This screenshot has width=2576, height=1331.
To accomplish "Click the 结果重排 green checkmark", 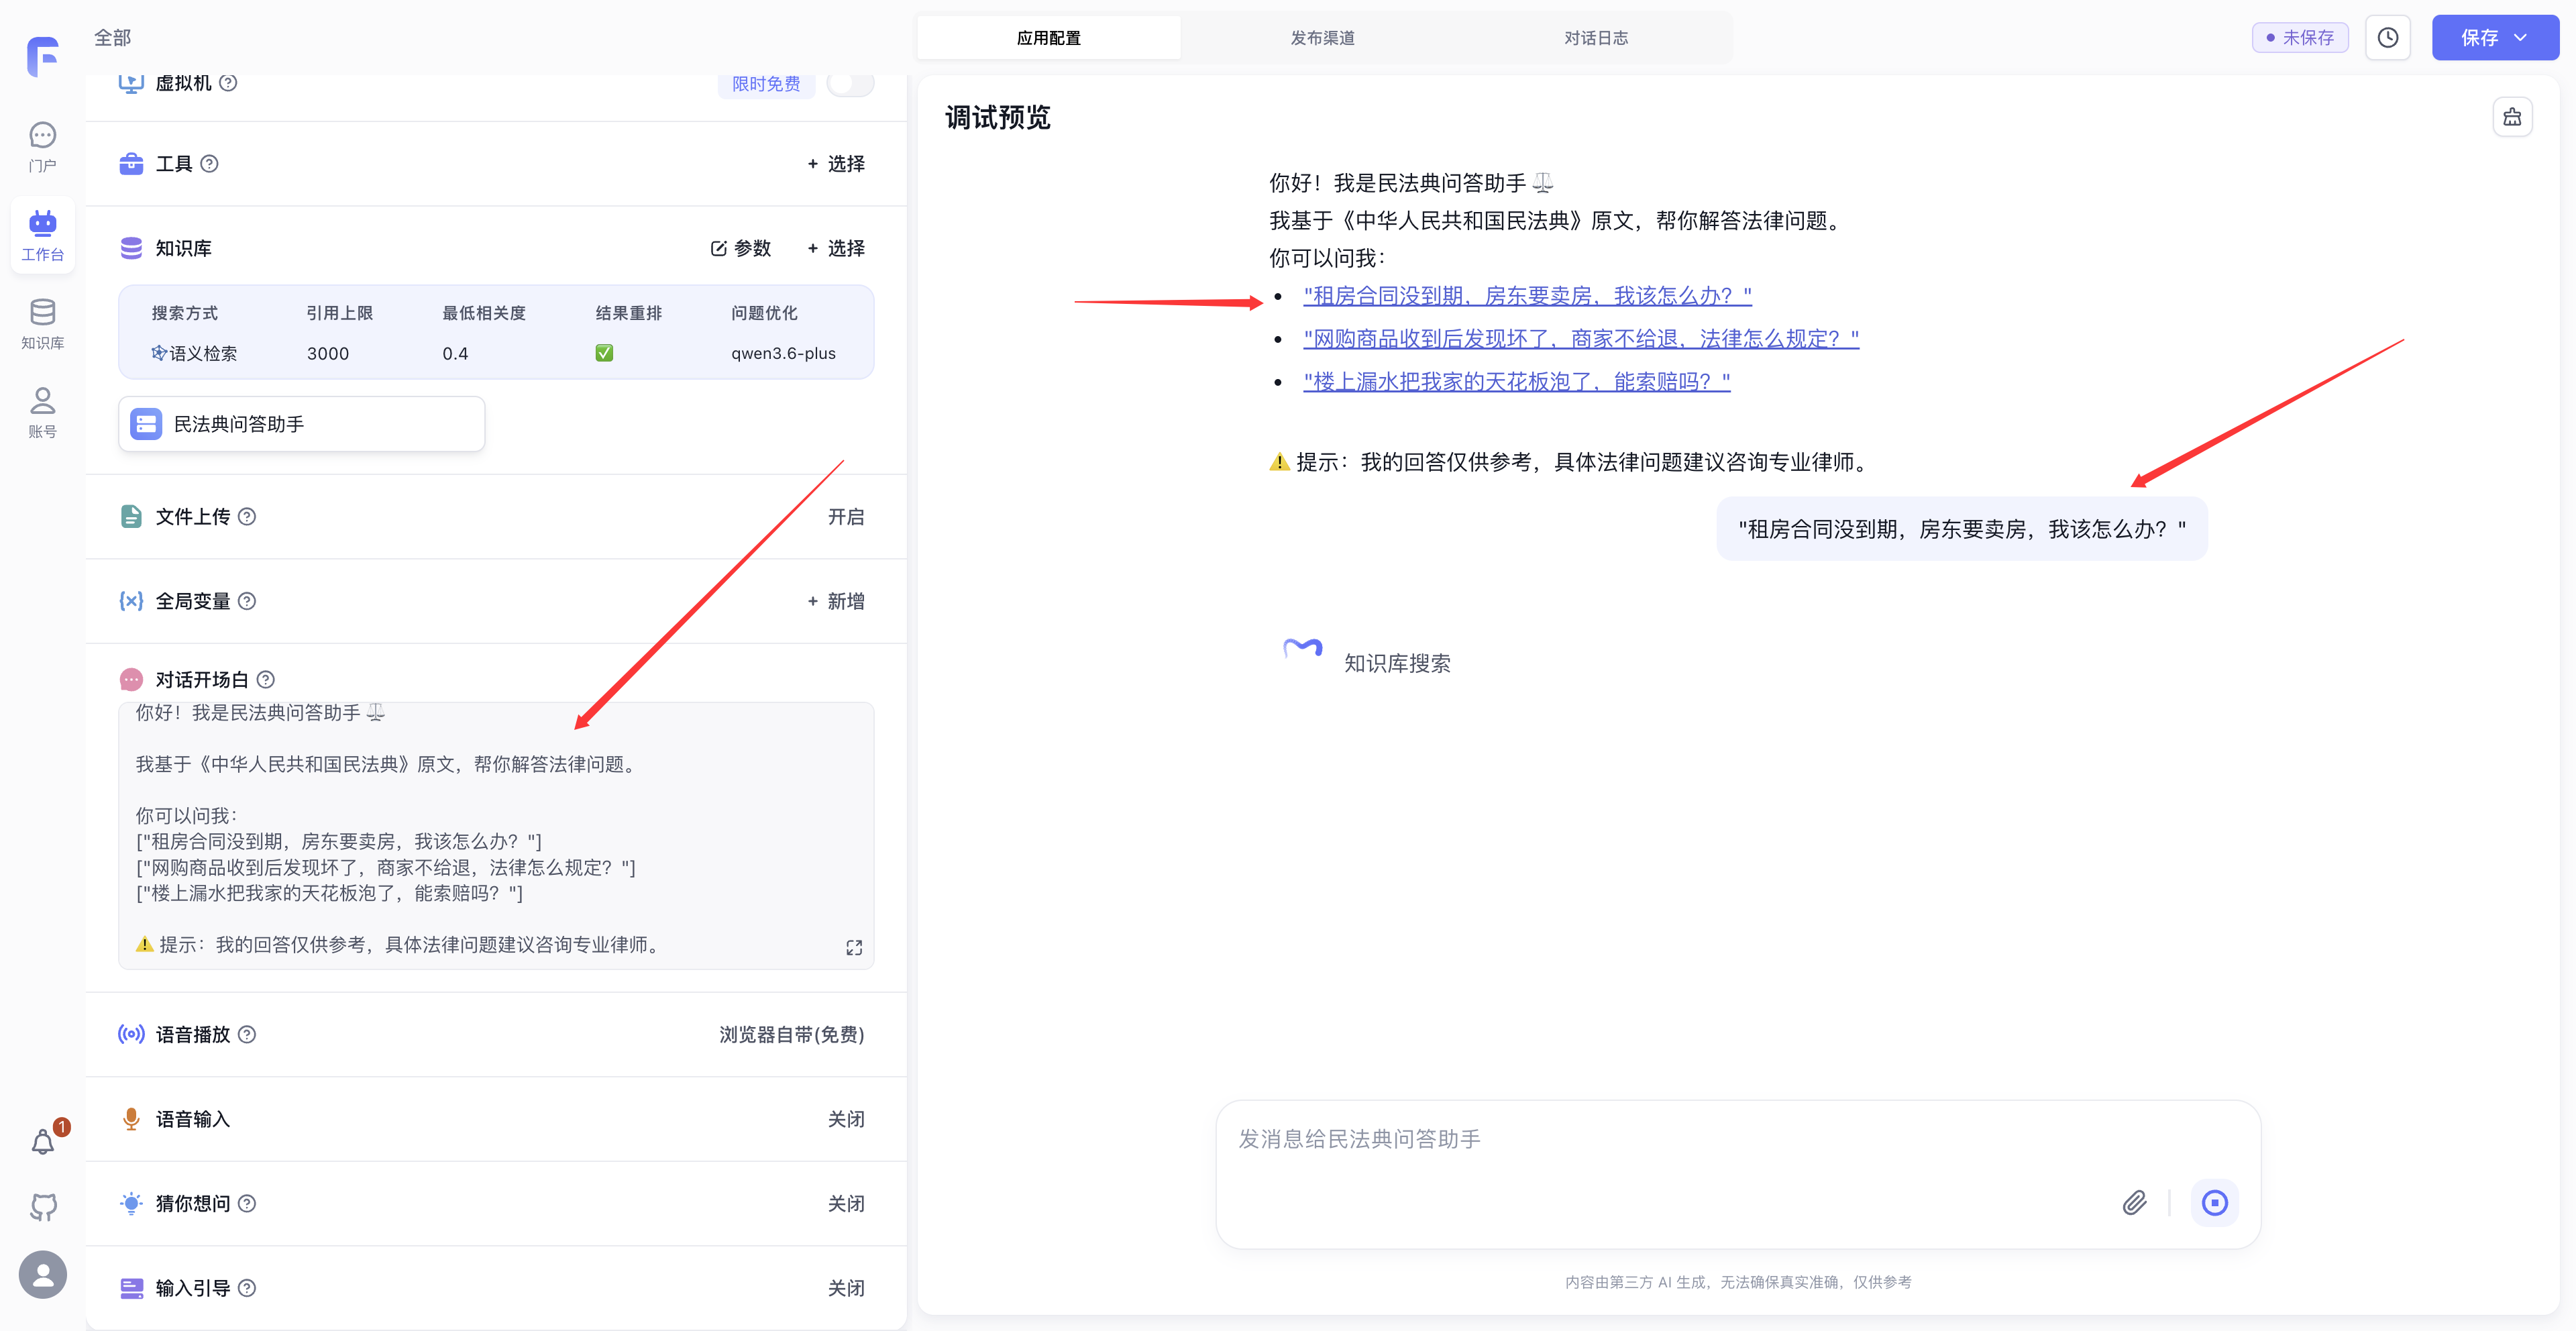I will click(x=604, y=353).
